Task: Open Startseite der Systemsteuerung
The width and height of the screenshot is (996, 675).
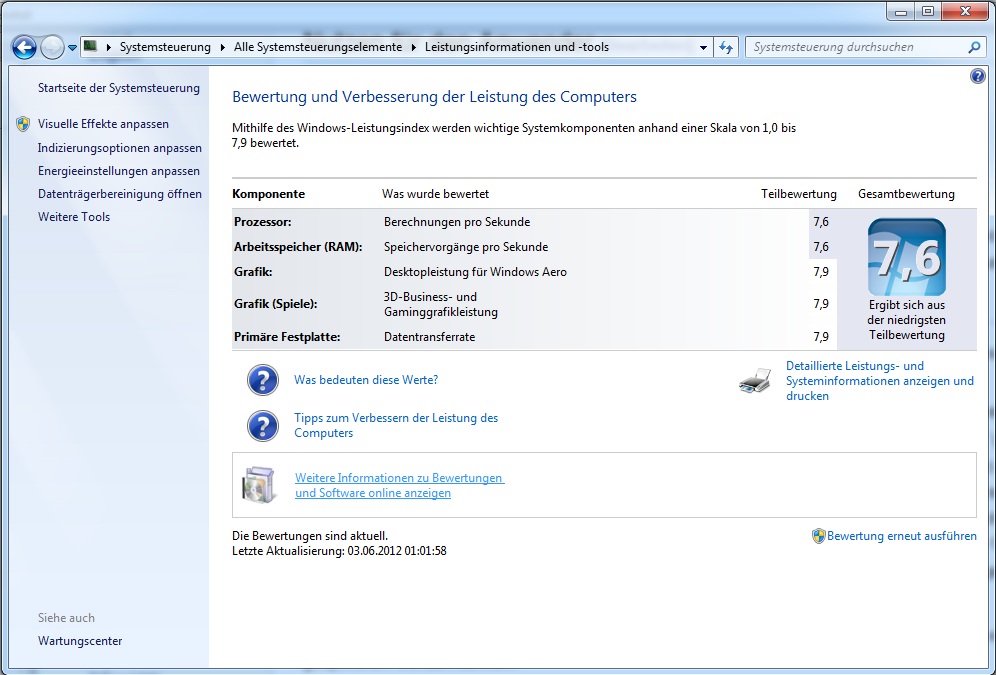Action: pyautogui.click(x=119, y=88)
